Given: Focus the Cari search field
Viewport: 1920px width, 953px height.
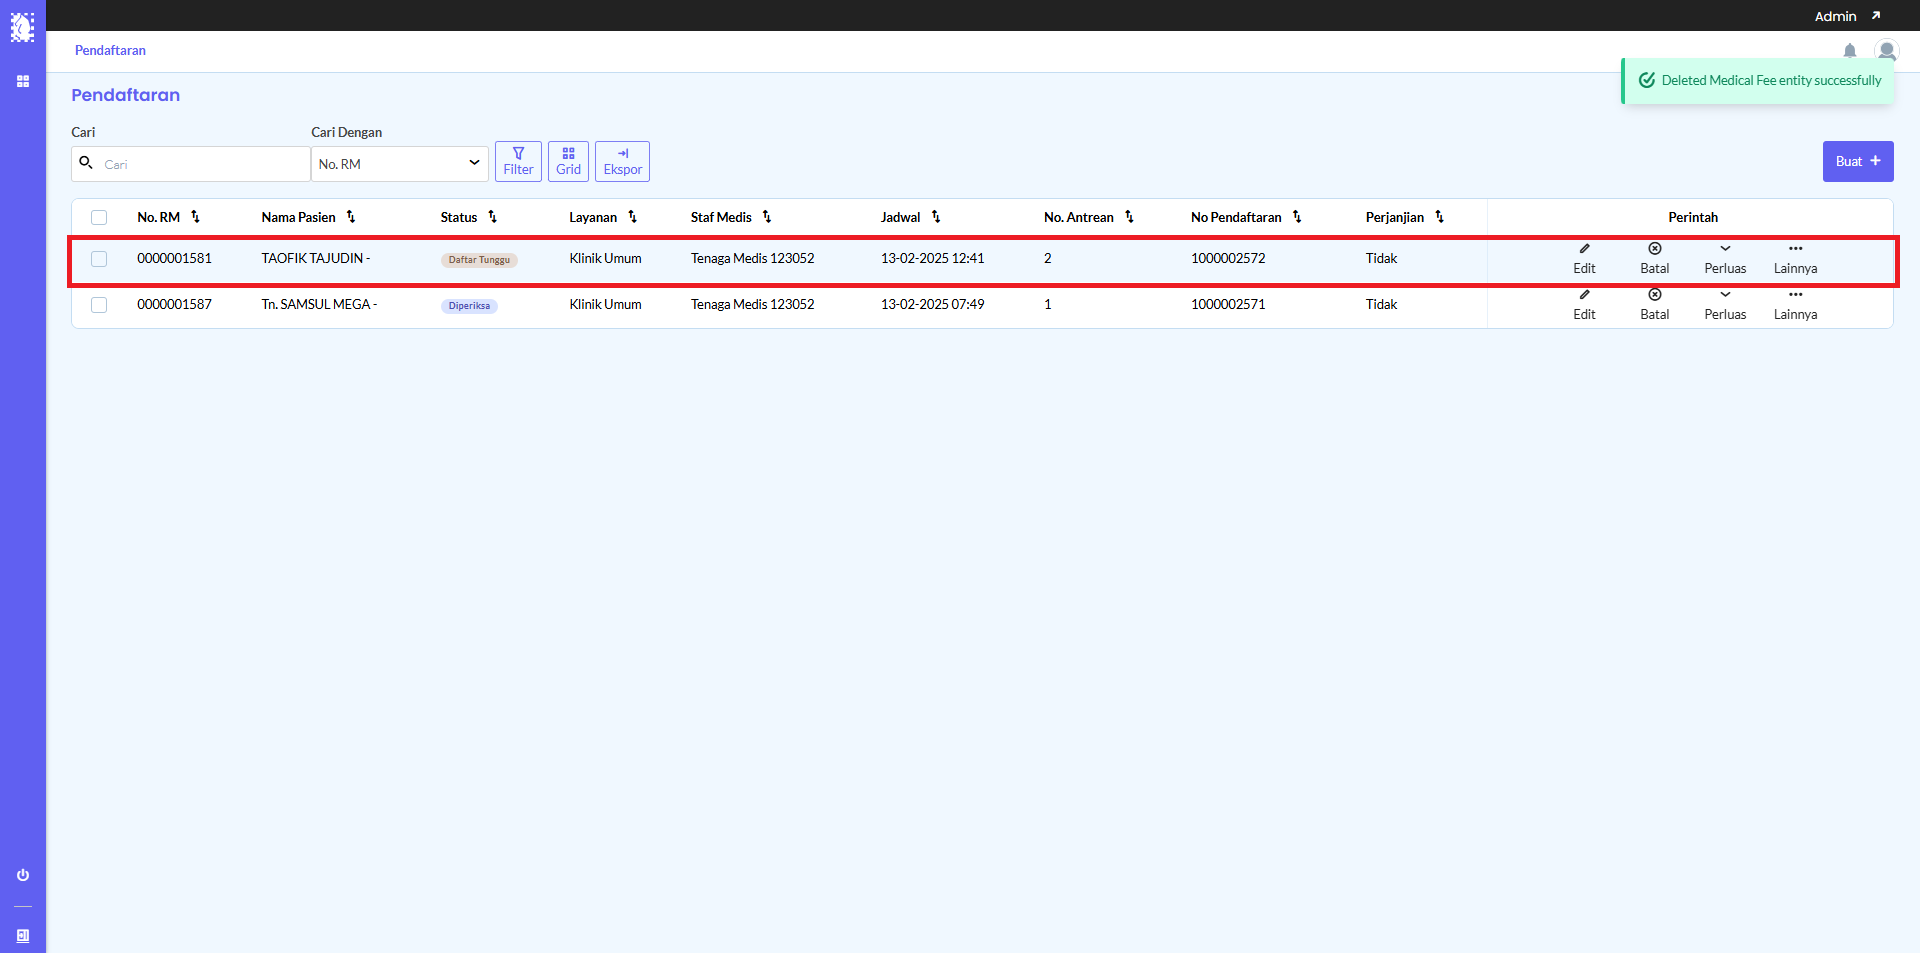Looking at the screenshot, I should pos(191,164).
